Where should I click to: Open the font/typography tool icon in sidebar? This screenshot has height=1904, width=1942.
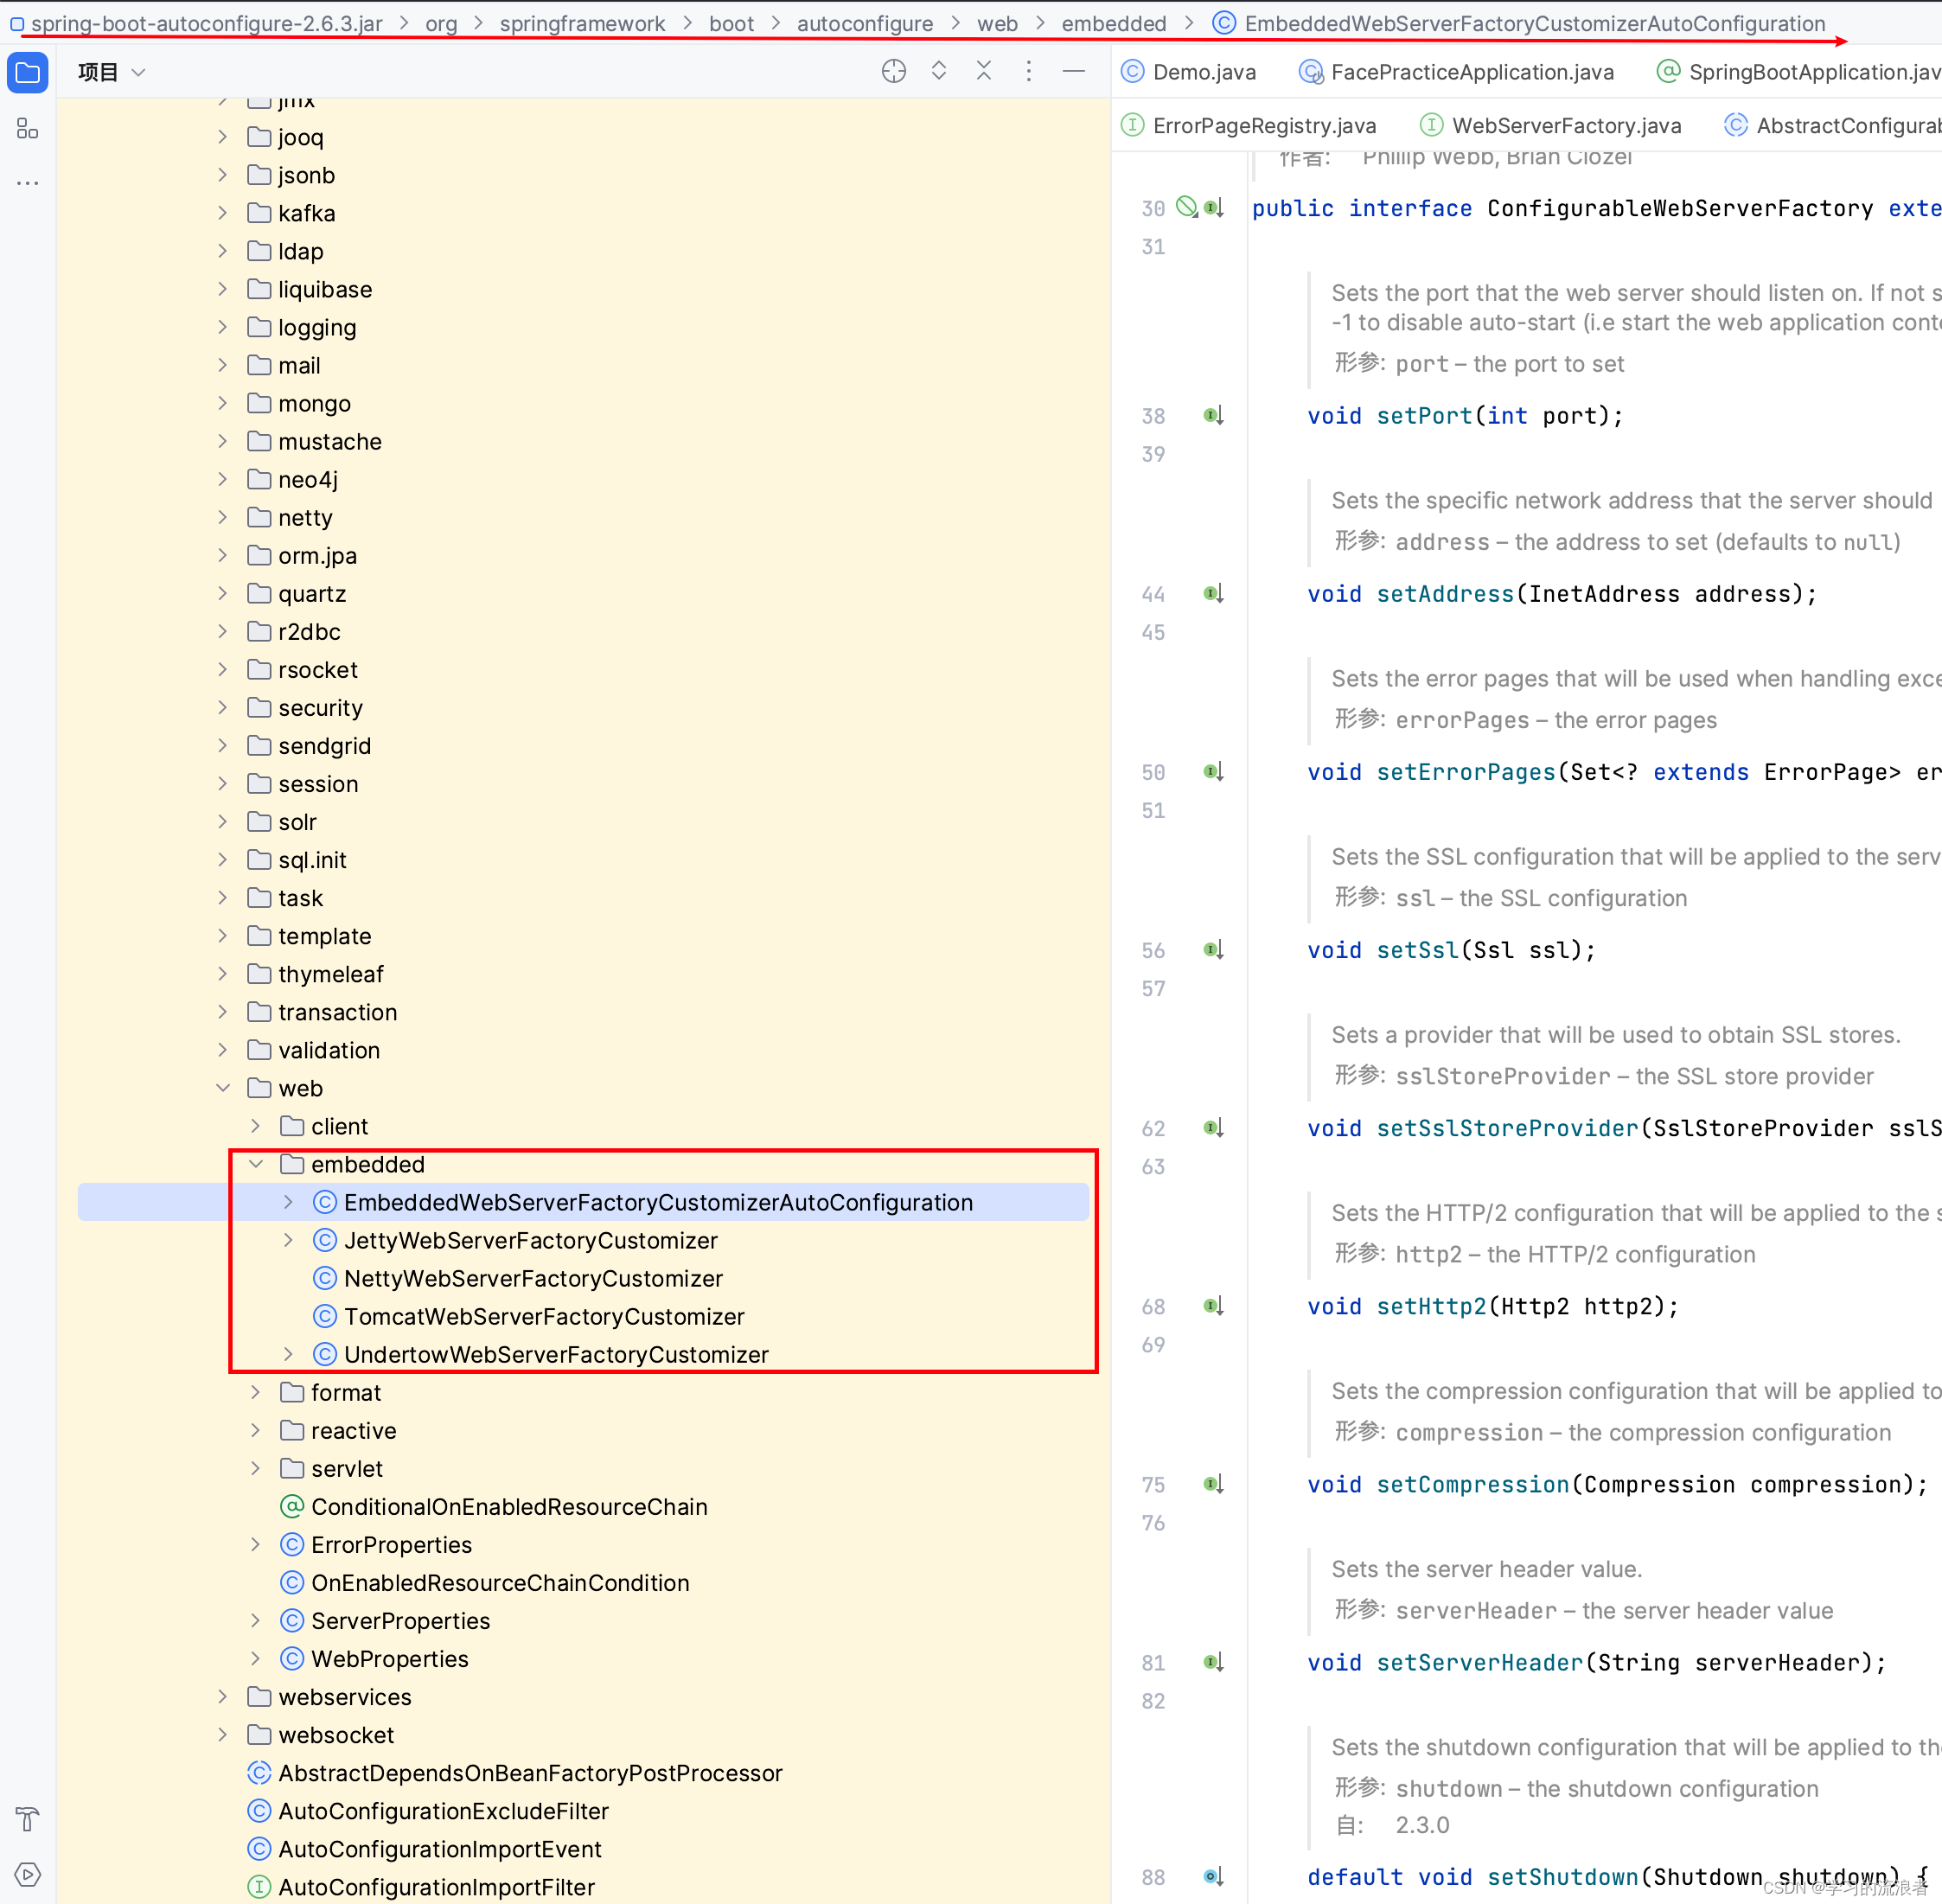(x=28, y=1819)
